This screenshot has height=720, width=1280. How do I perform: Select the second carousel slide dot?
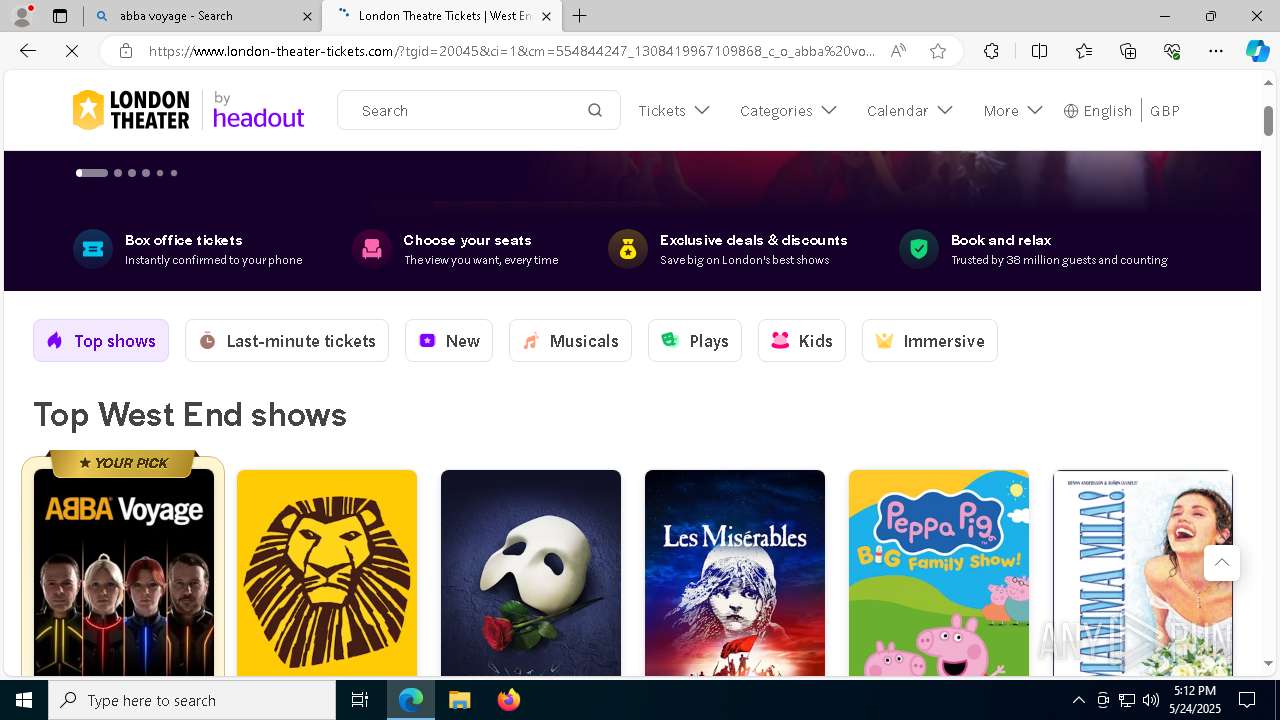118,173
